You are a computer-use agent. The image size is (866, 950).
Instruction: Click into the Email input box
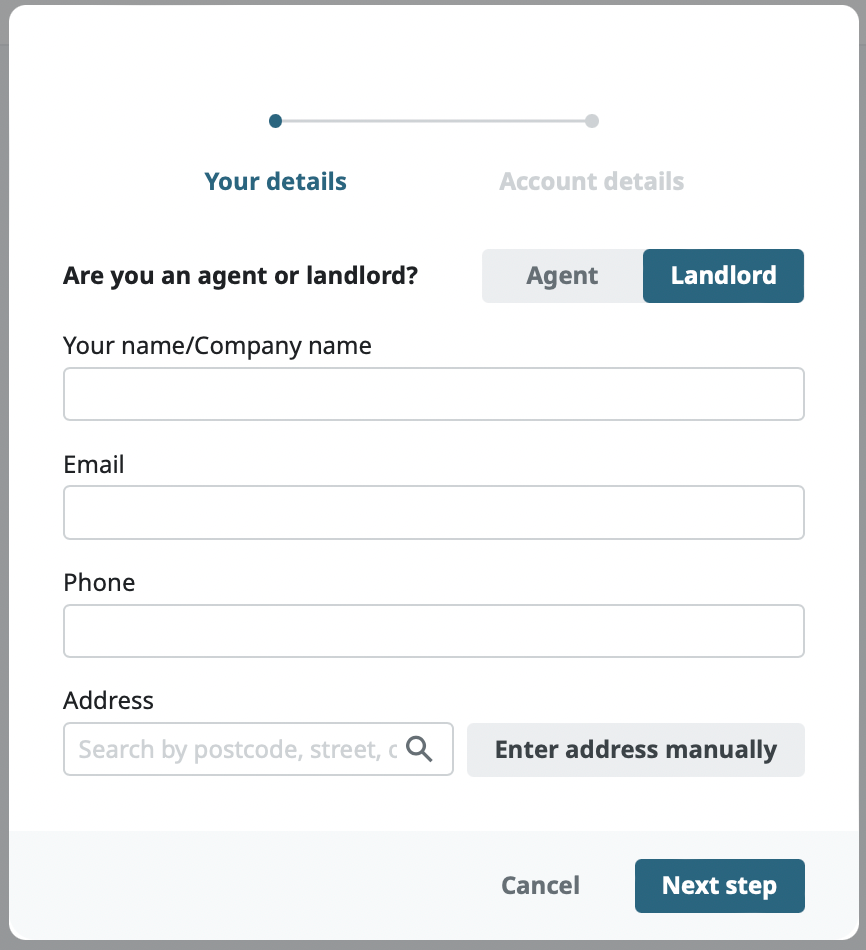coord(433,512)
